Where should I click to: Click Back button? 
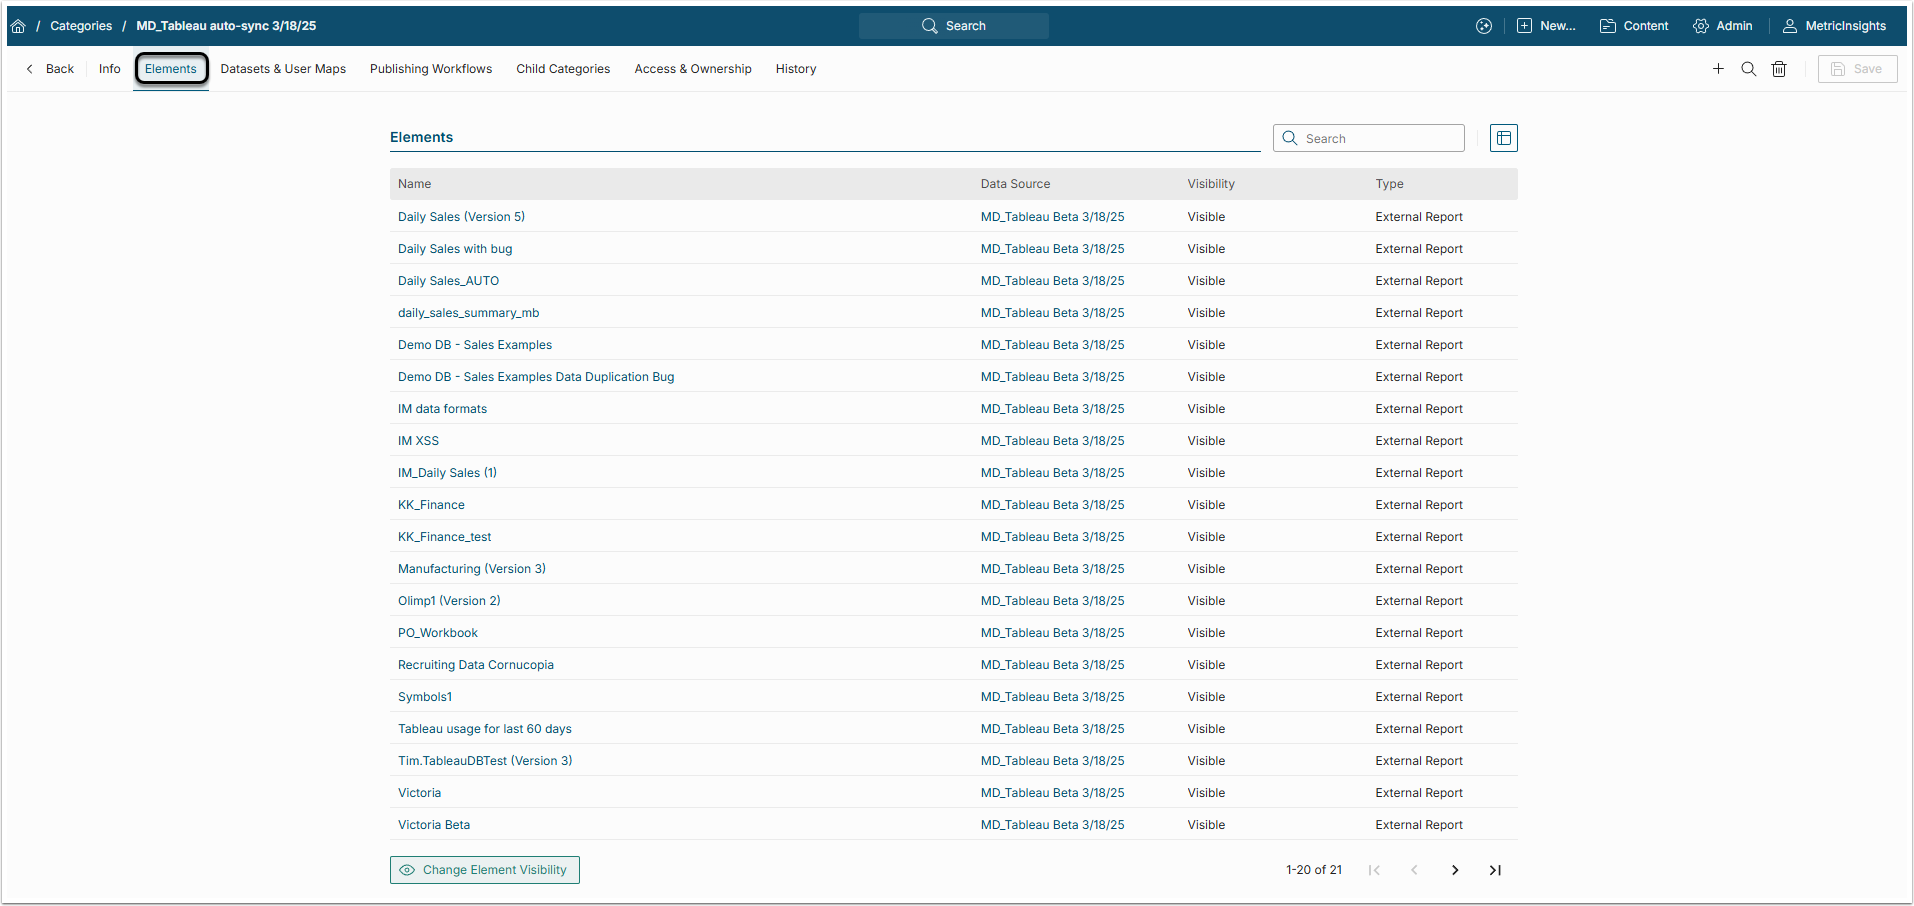pyautogui.click(x=50, y=69)
